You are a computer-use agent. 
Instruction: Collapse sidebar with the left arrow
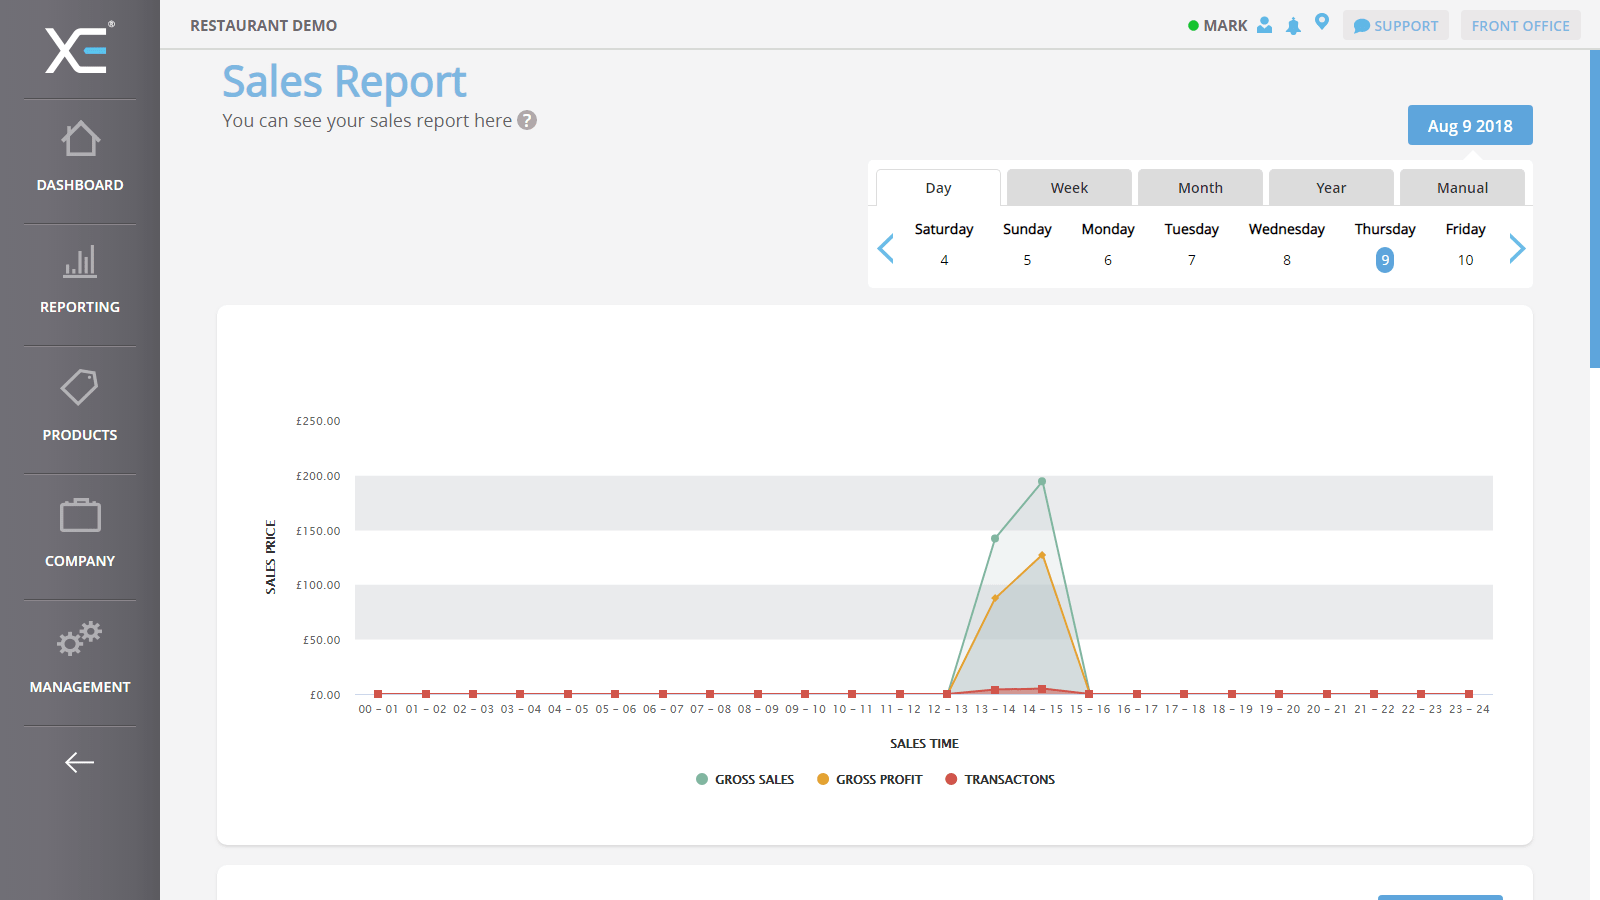point(80,763)
